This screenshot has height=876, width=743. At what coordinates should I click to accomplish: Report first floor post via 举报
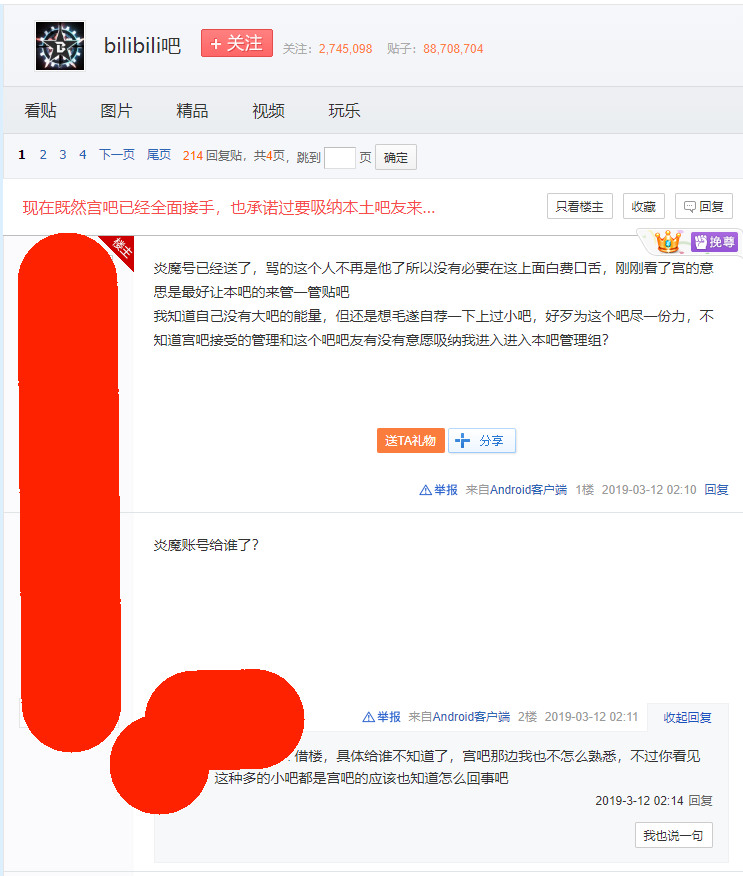click(439, 490)
